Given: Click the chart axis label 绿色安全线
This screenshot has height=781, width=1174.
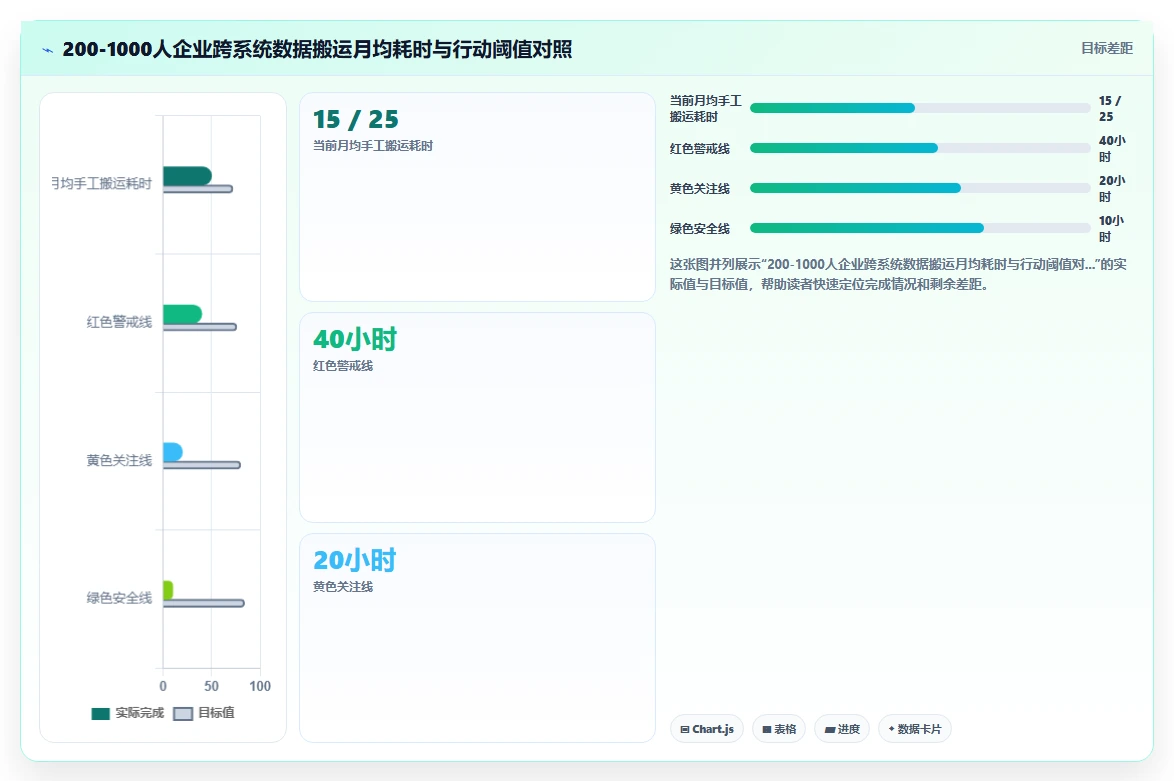Looking at the screenshot, I should (119, 598).
